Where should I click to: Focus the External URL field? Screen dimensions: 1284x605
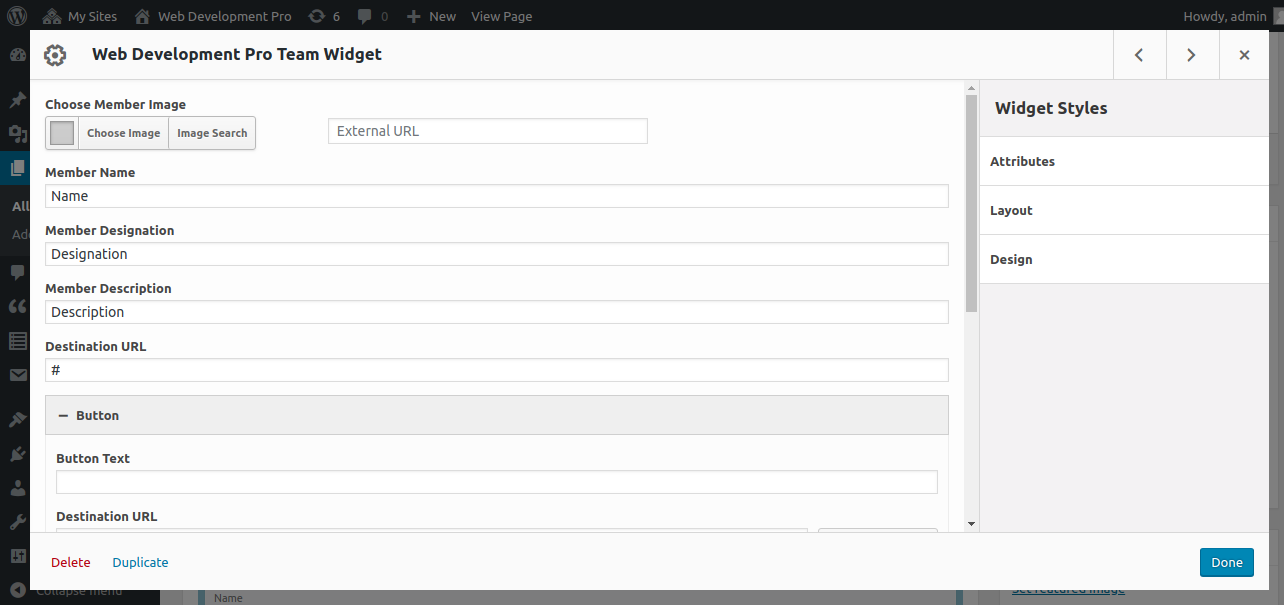tap(488, 131)
